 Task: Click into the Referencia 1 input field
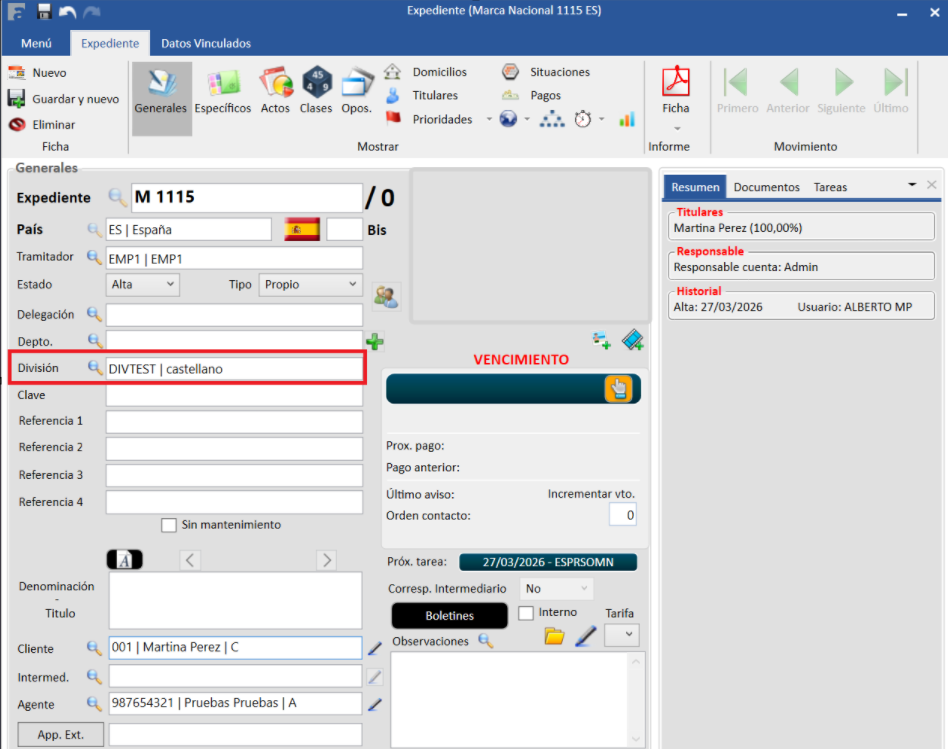[234, 421]
